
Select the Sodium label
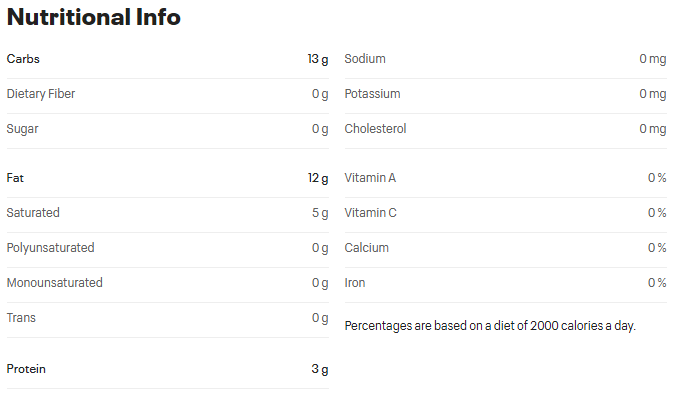[365, 59]
